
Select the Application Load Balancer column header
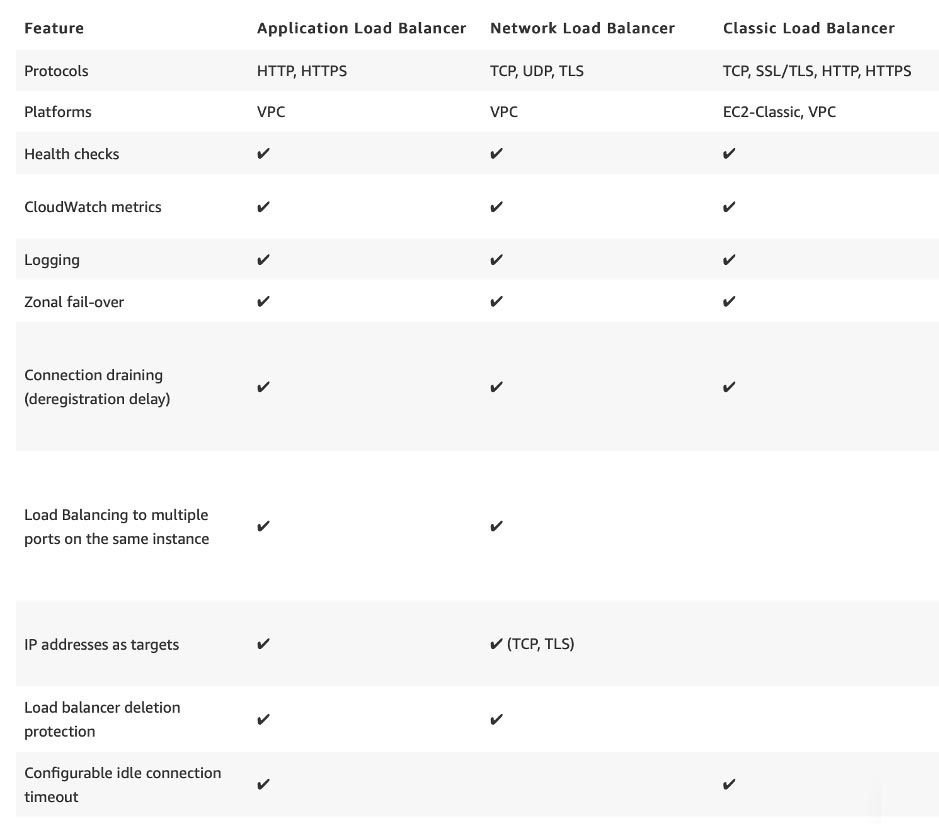(361, 28)
